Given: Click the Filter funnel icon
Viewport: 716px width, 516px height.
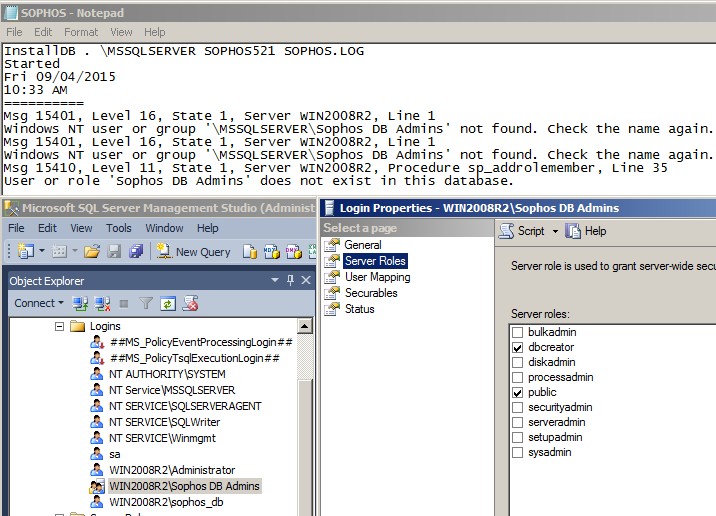Looking at the screenshot, I should (146, 303).
